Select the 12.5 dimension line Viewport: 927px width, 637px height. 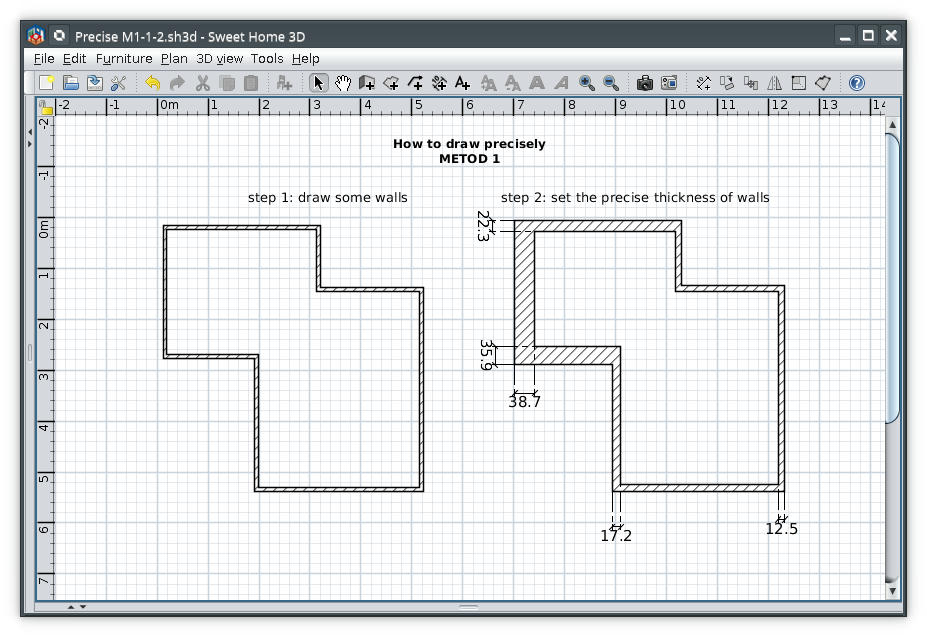point(782,519)
